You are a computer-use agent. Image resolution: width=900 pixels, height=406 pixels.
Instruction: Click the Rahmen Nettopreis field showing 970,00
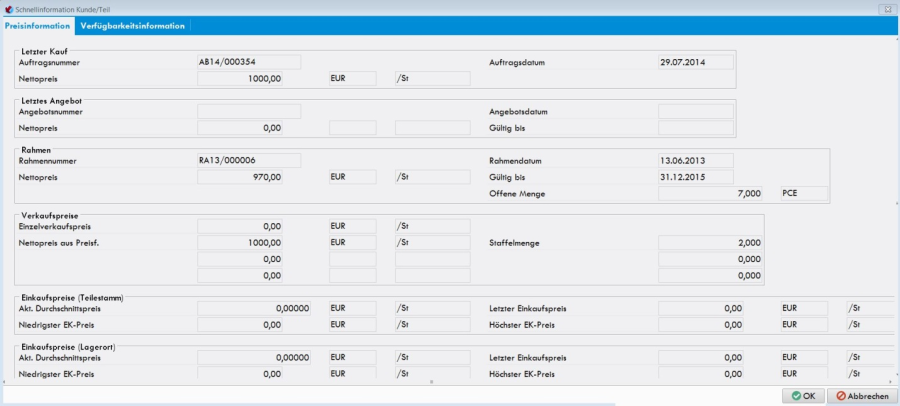click(x=240, y=176)
